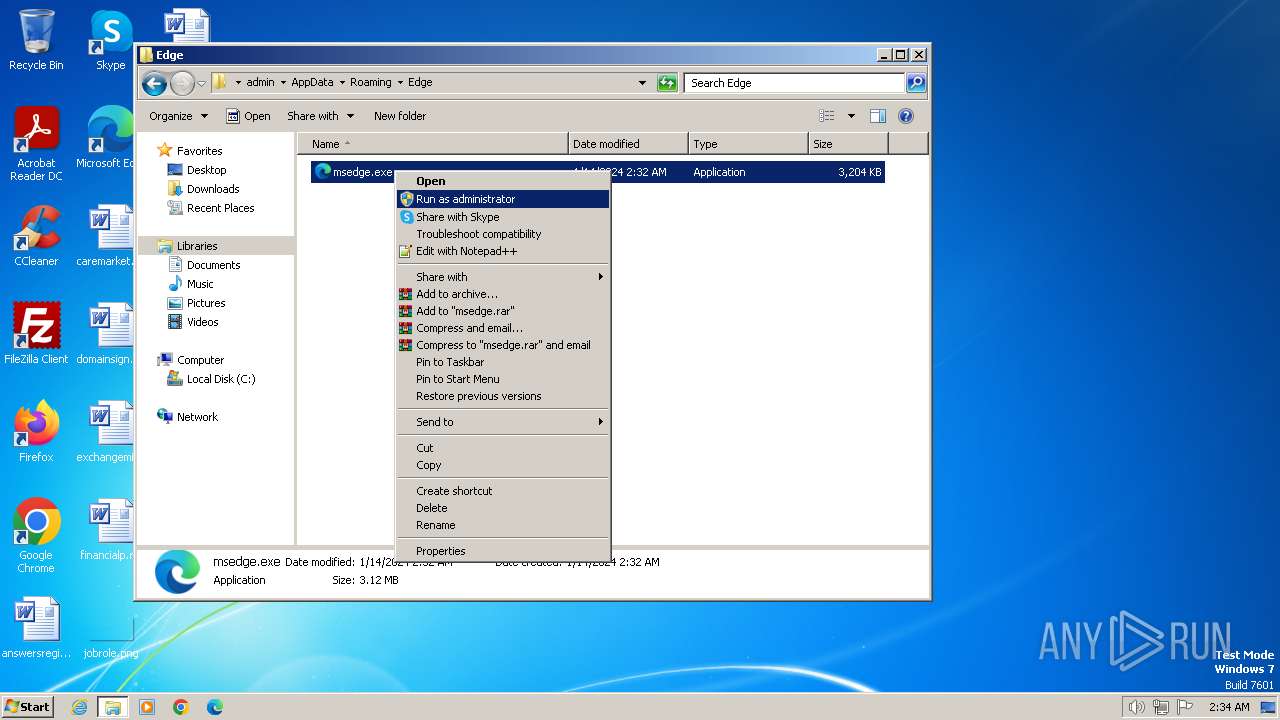Open the Music library
The image size is (1280, 720).
(x=200, y=284)
